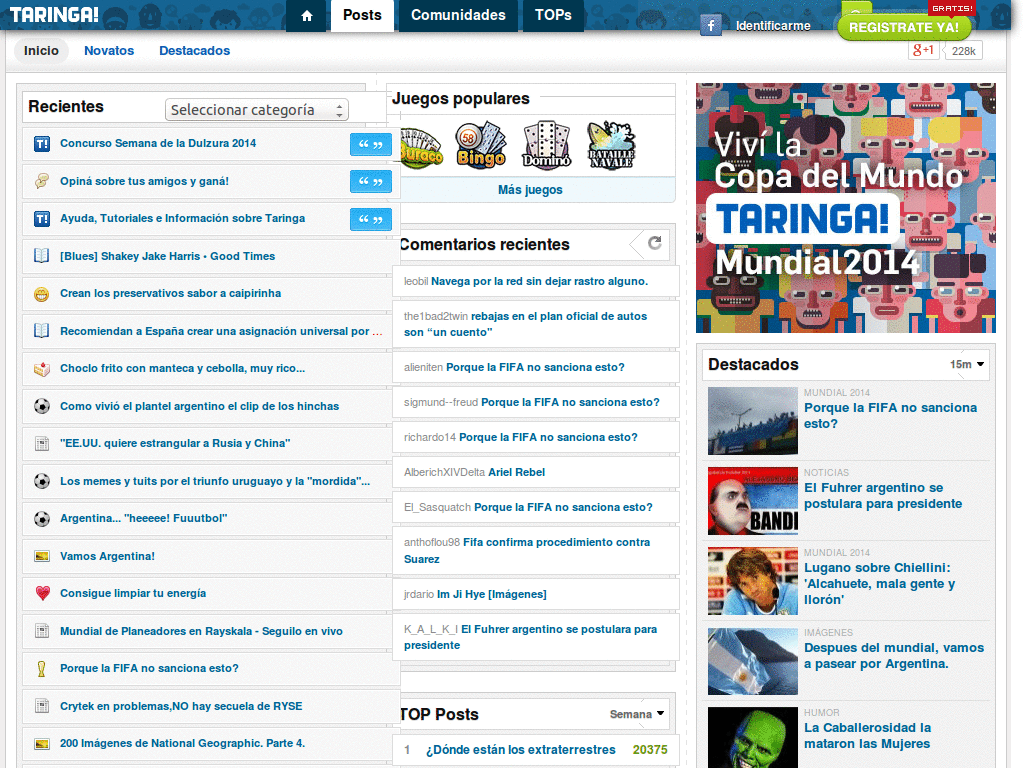Open the TOPs tab
Viewport: 1024px width, 768px height.
pyautogui.click(x=553, y=16)
